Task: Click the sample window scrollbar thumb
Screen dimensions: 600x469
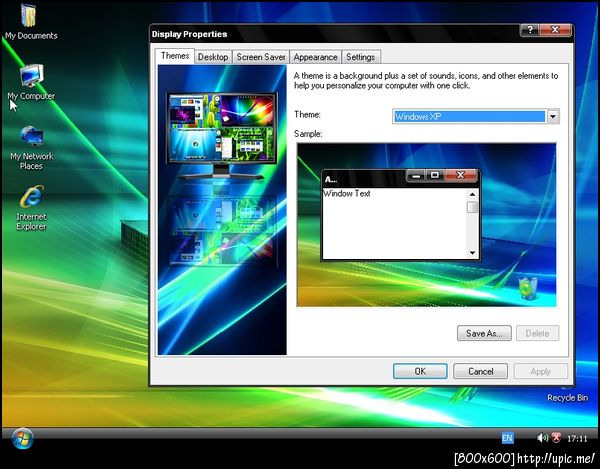Action: (x=472, y=207)
